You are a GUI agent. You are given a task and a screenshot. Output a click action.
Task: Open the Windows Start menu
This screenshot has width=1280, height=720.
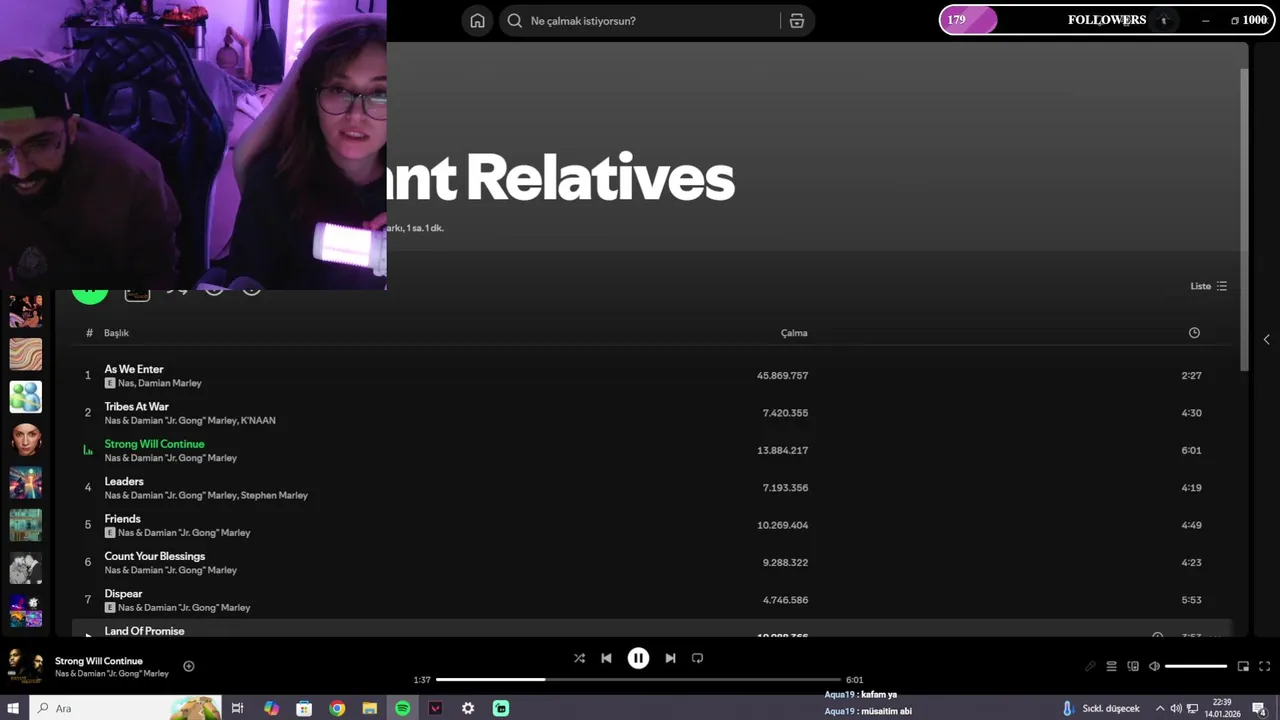(14, 708)
